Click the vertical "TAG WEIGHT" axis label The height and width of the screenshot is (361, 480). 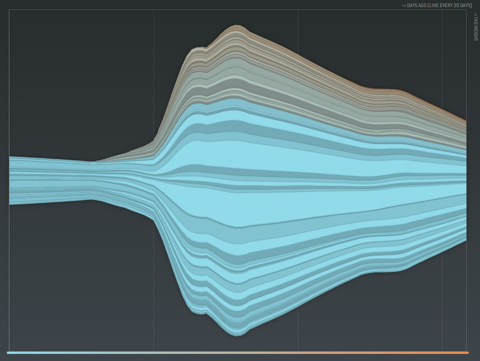tap(476, 27)
